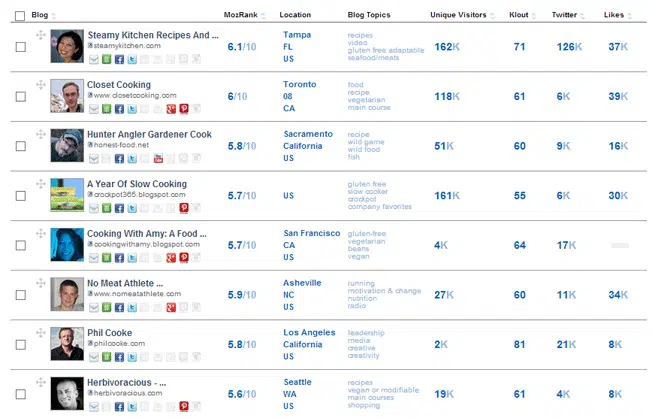The width and height of the screenshot is (652, 418).
Task: Toggle the select-all checkbox in the header
Action: (20, 16)
